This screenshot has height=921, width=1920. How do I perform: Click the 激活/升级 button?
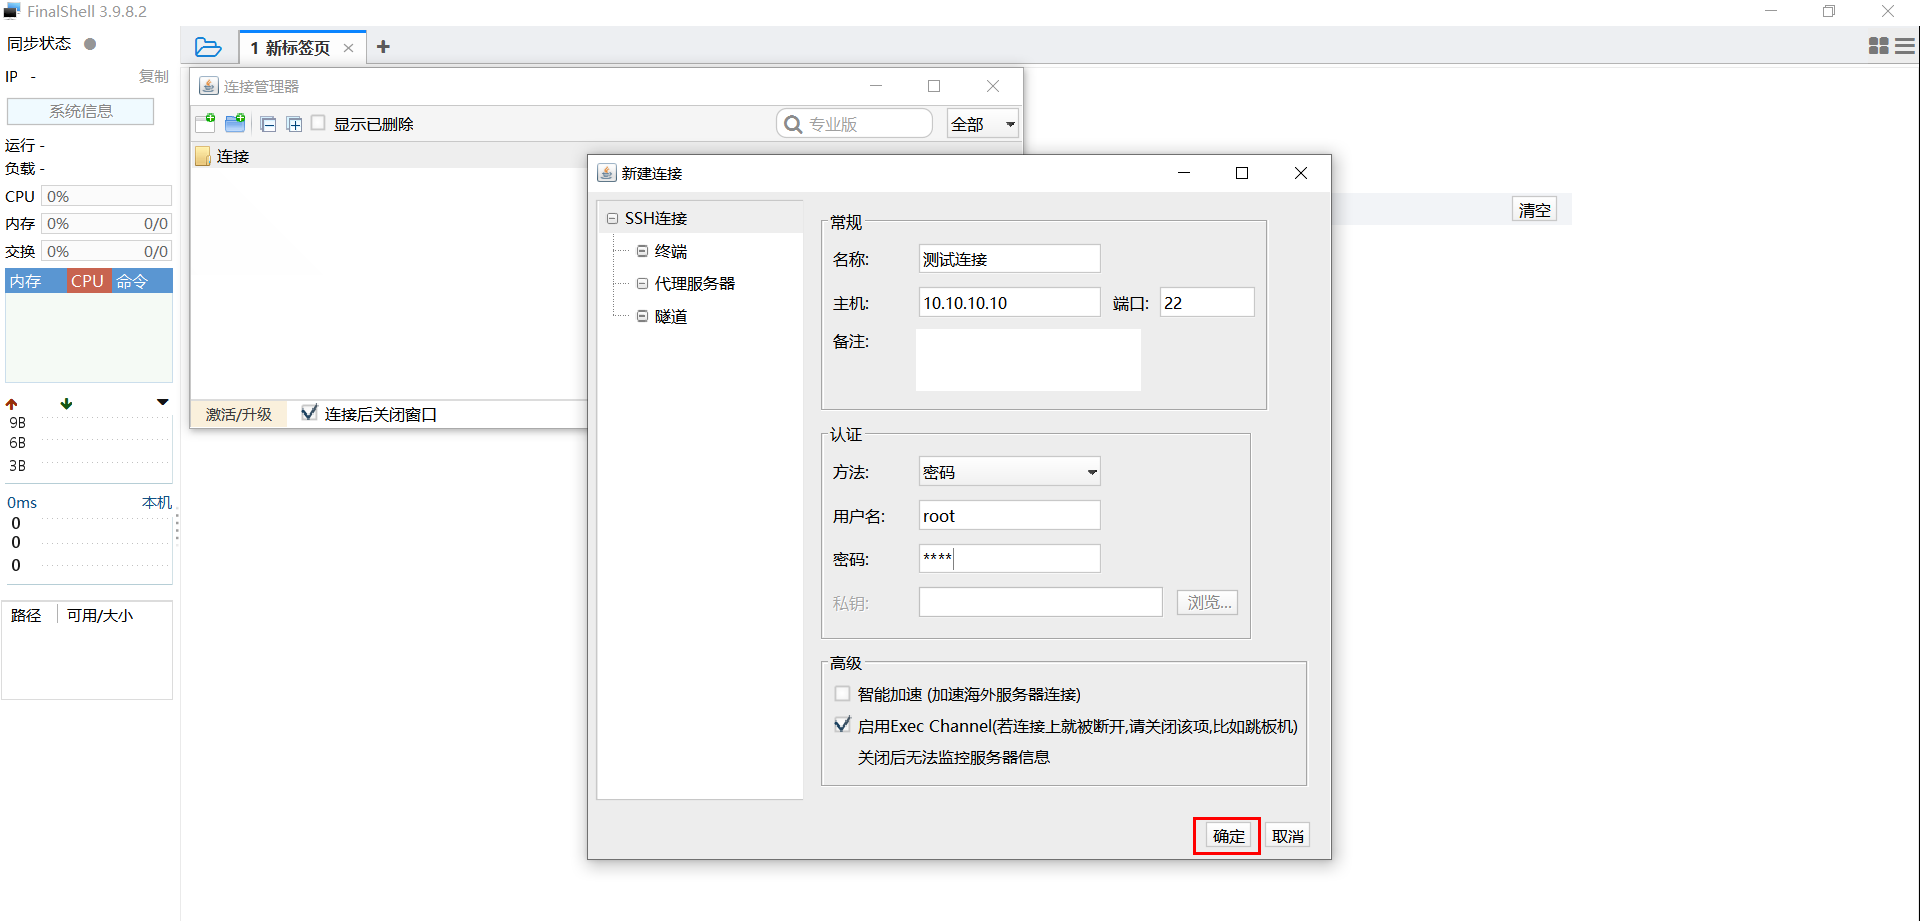[x=239, y=414]
